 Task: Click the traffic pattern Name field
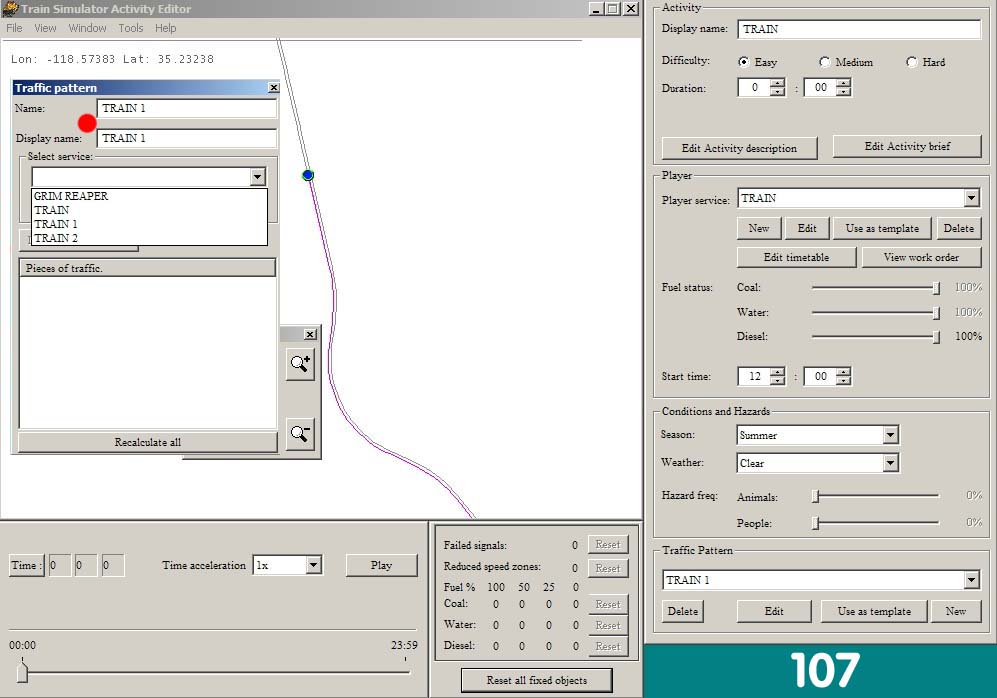coord(187,108)
